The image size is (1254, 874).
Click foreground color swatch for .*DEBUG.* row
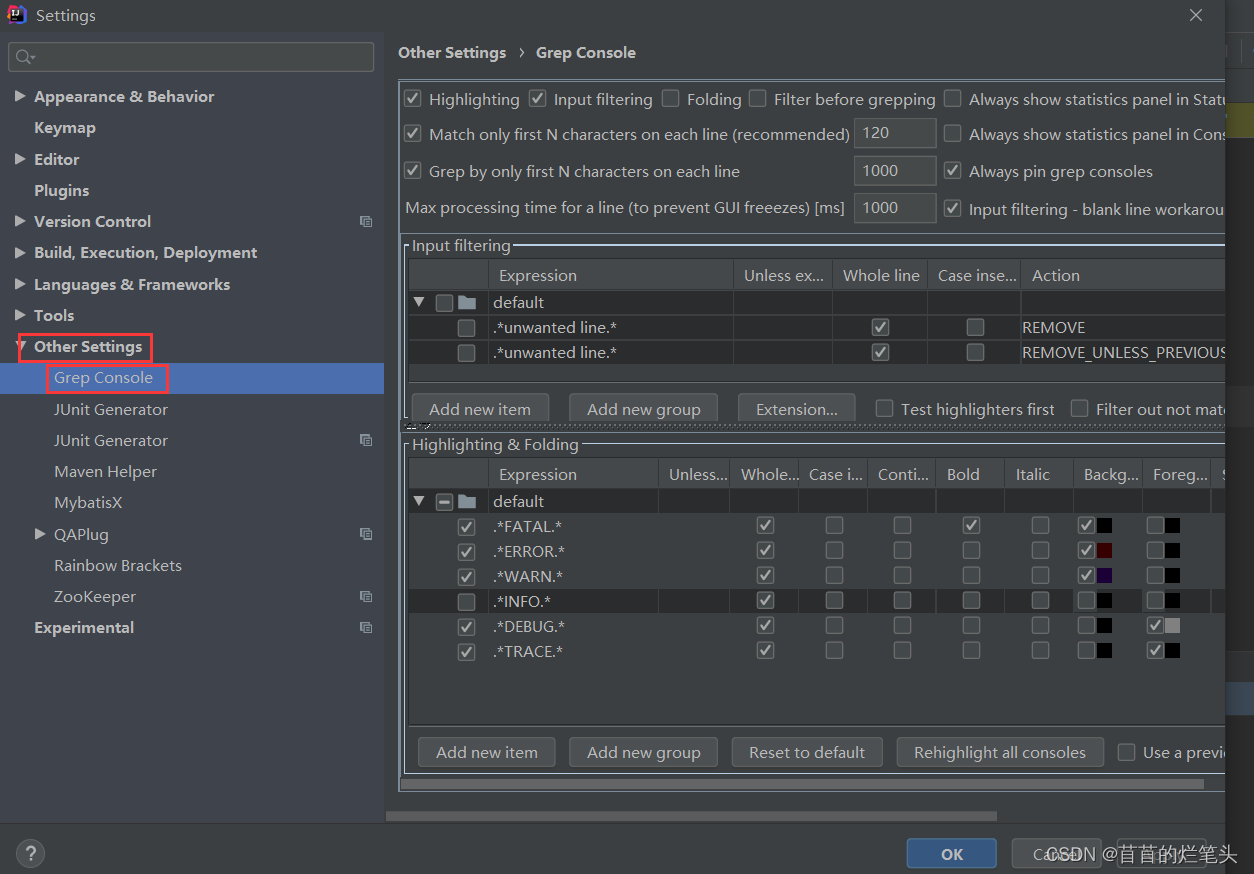[x=1172, y=626]
